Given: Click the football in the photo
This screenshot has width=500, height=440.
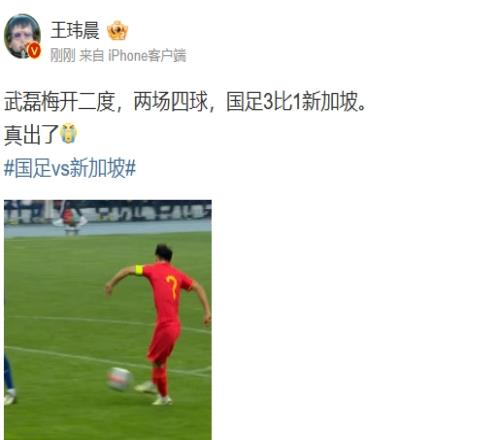Looking at the screenshot, I should (x=120, y=379).
